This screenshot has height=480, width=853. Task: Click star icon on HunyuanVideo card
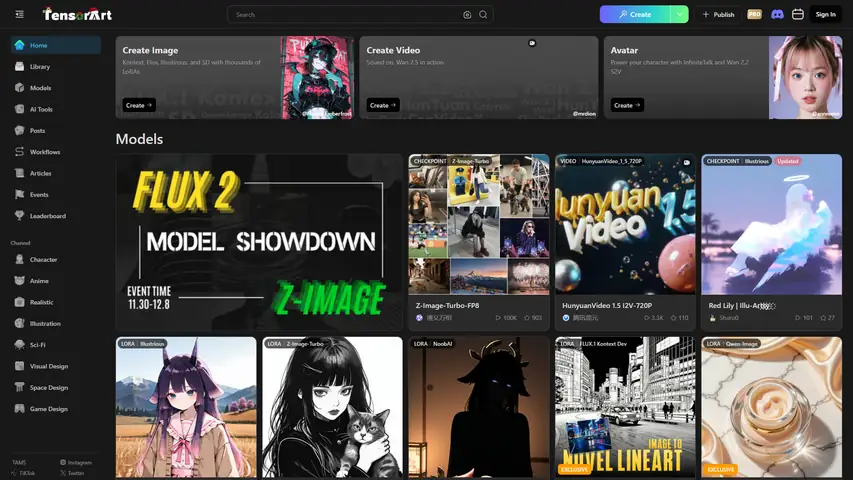(673, 318)
